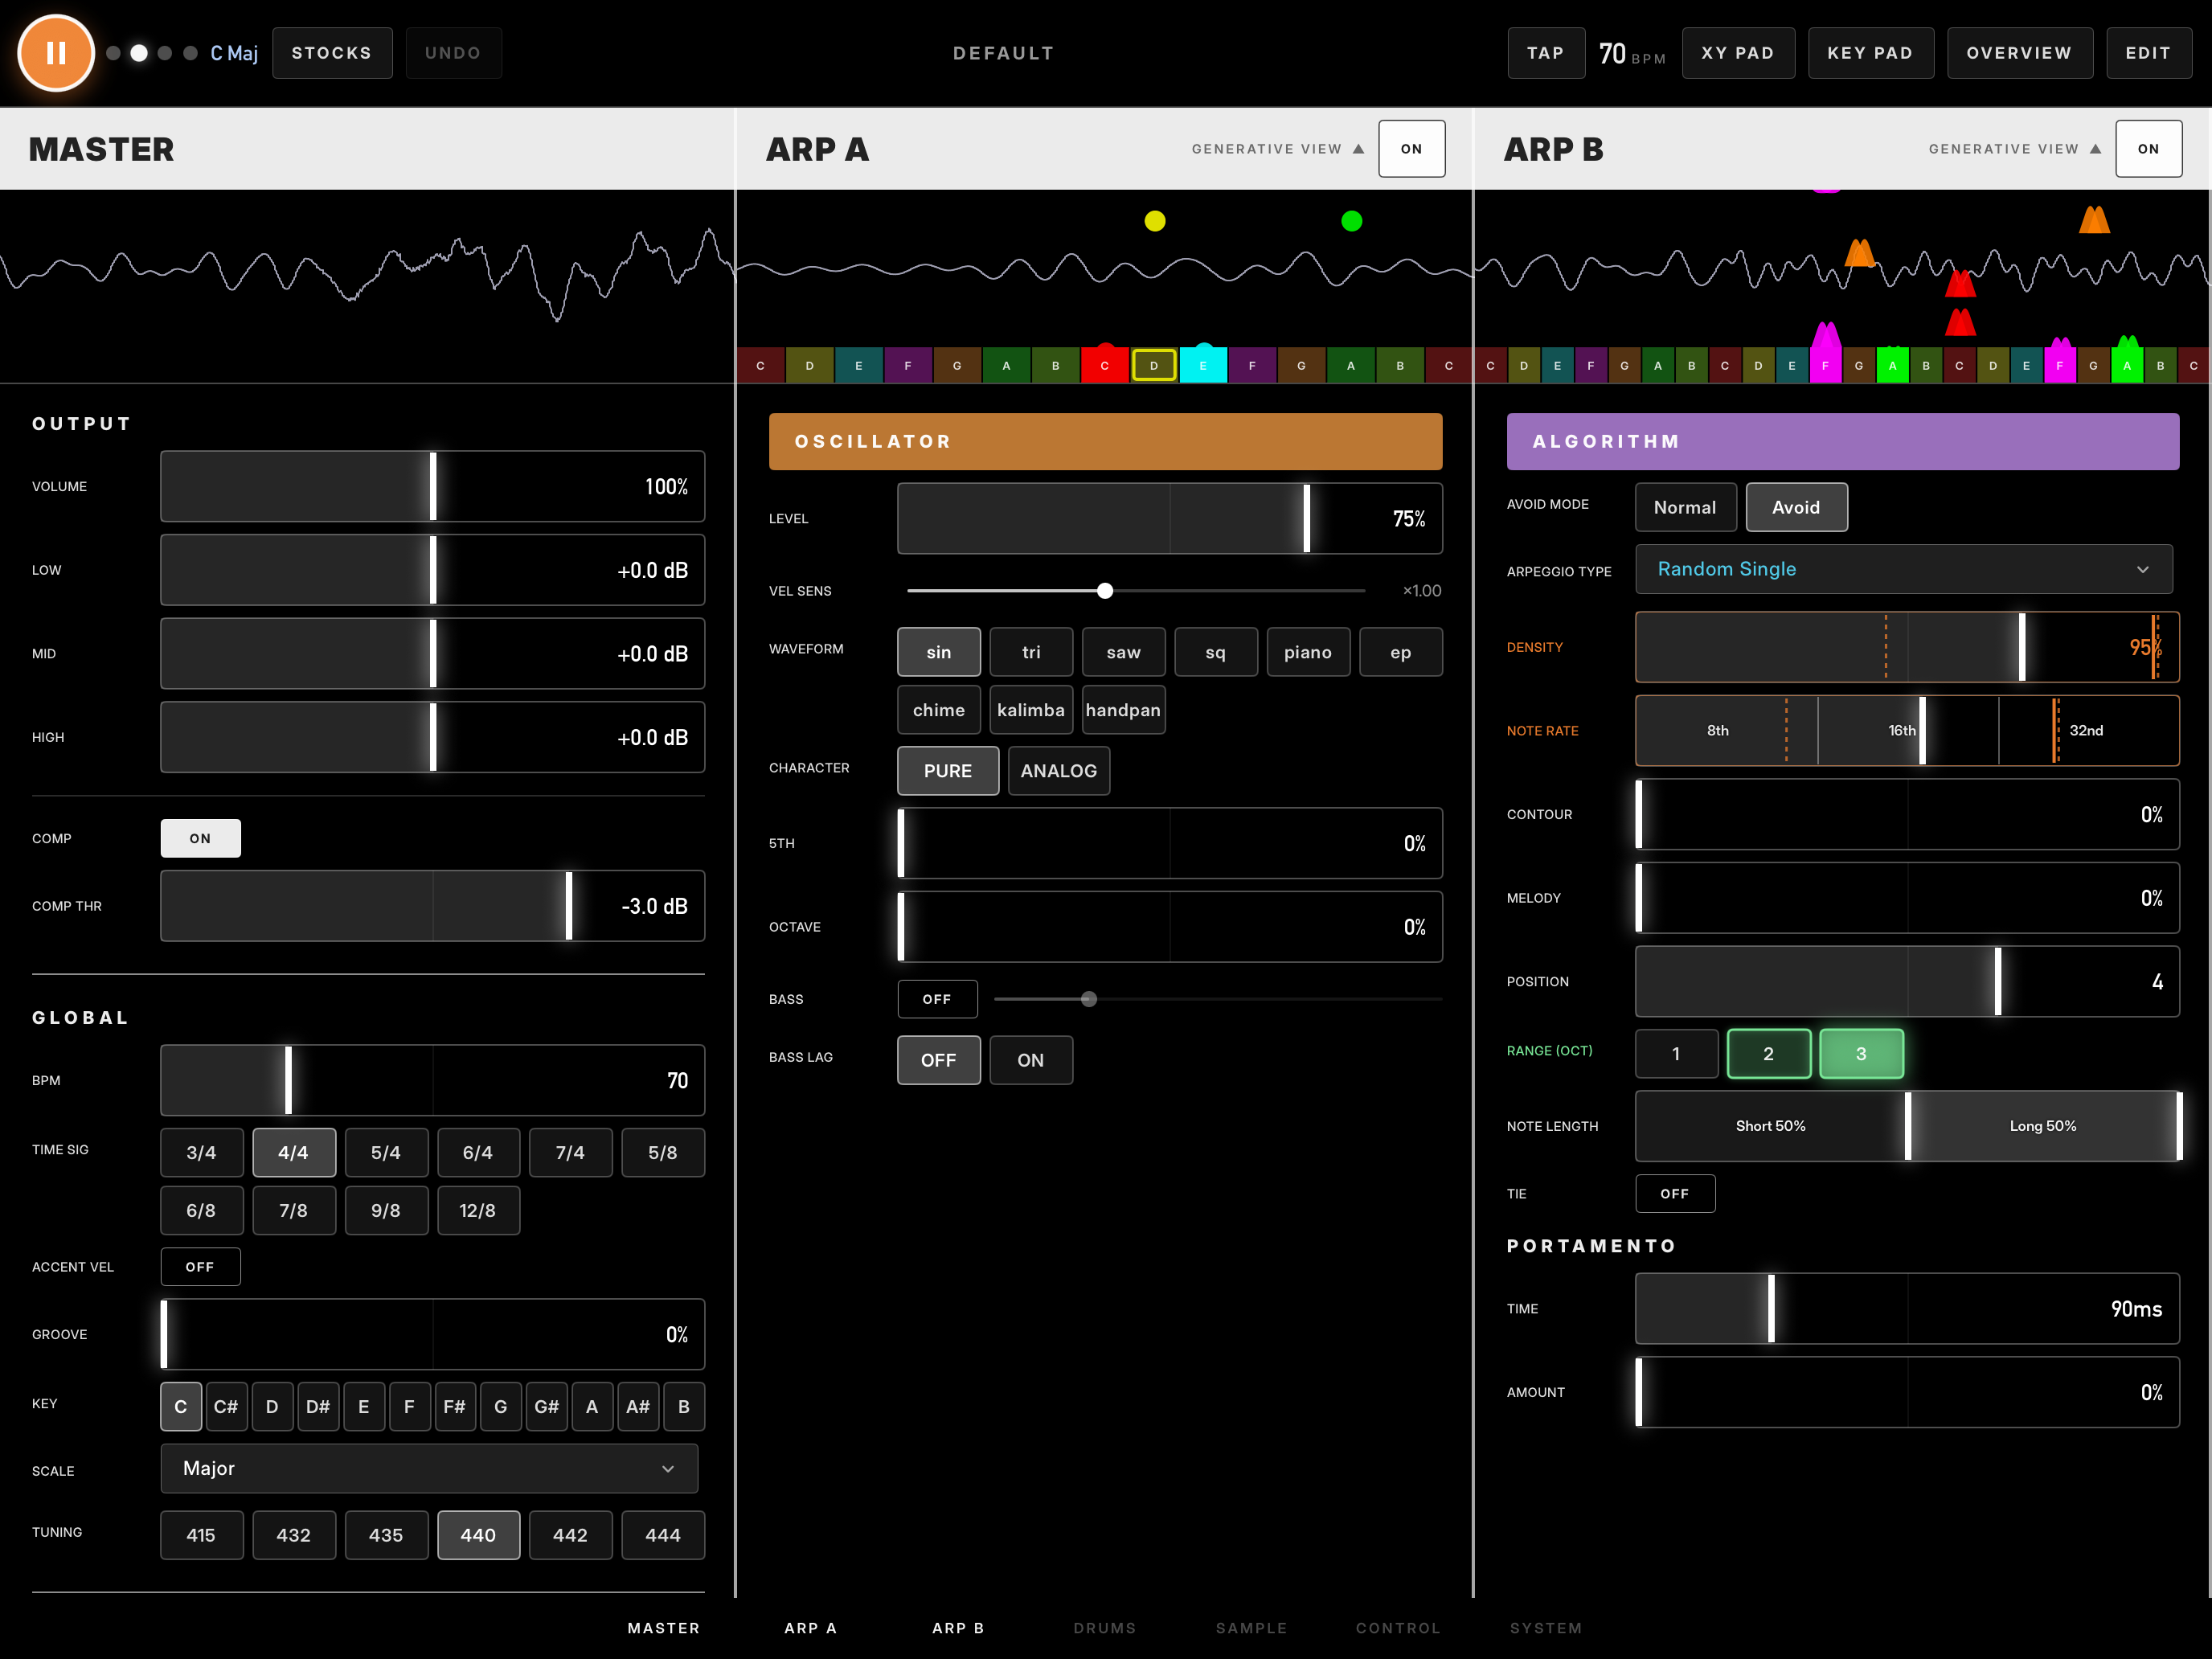Click the ALGORITHM section header

(1843, 441)
